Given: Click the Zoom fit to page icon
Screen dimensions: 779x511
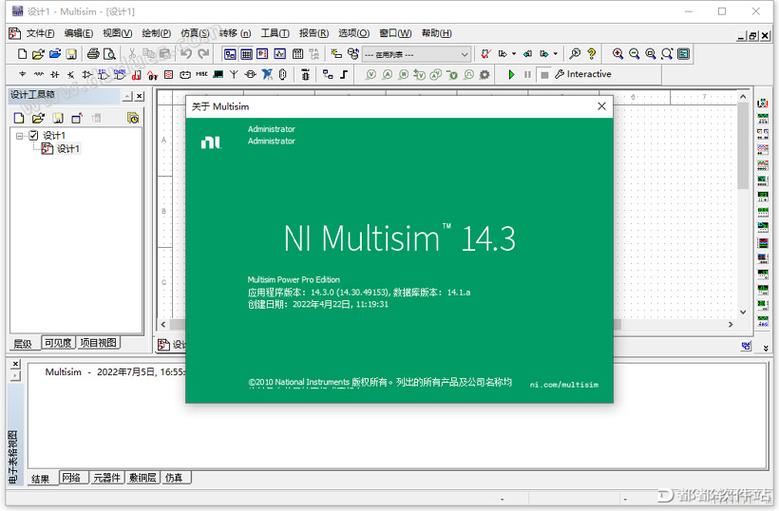Looking at the screenshot, I should [x=667, y=54].
